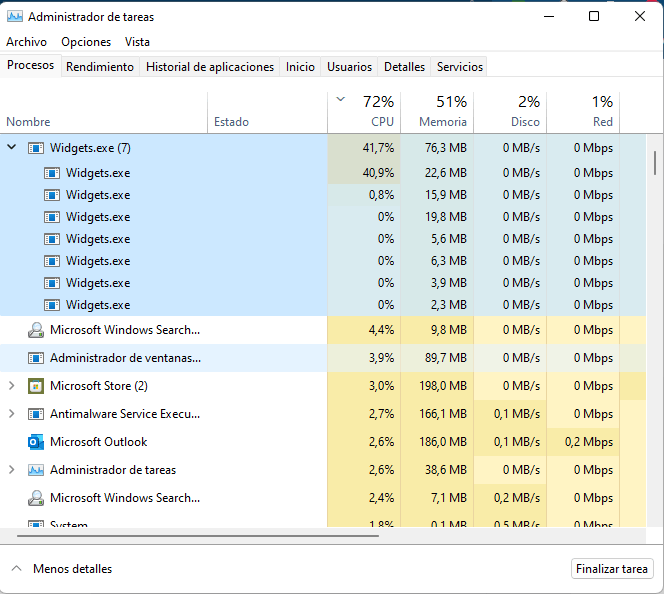The height and width of the screenshot is (594, 664).
Task: Expand the Microsoft Store (2) group
Action: point(12,386)
